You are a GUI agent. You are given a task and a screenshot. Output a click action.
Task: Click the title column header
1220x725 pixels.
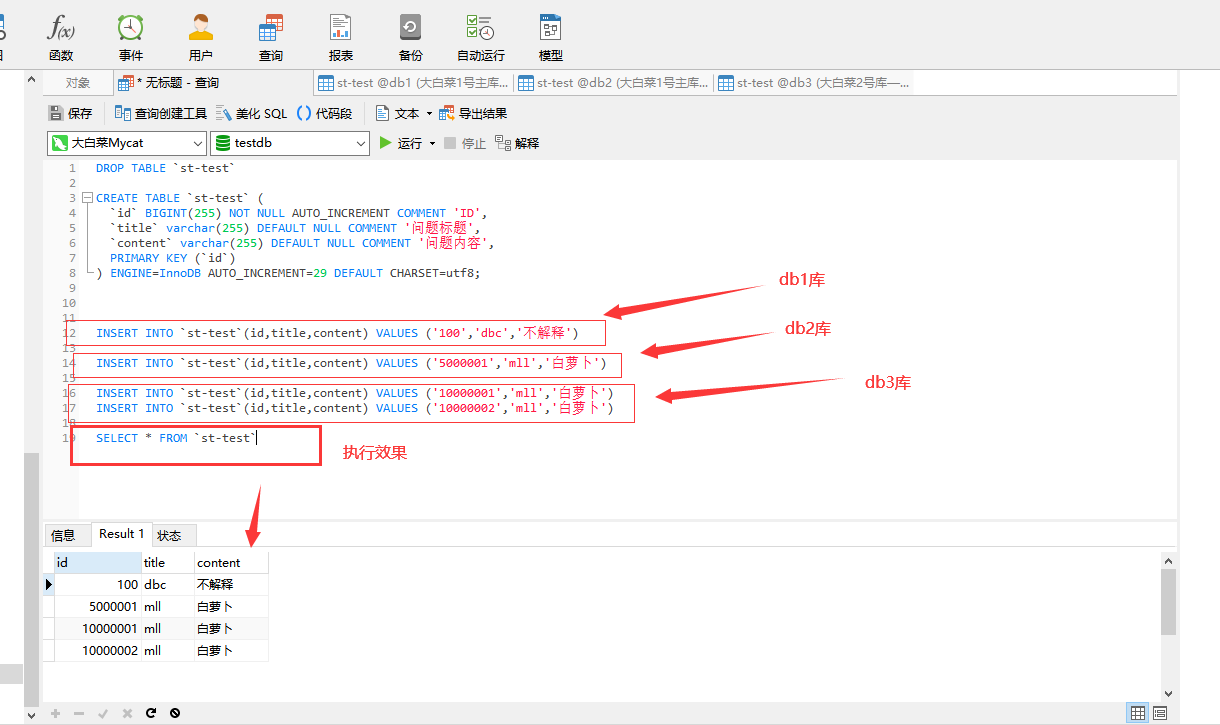pyautogui.click(x=167, y=562)
